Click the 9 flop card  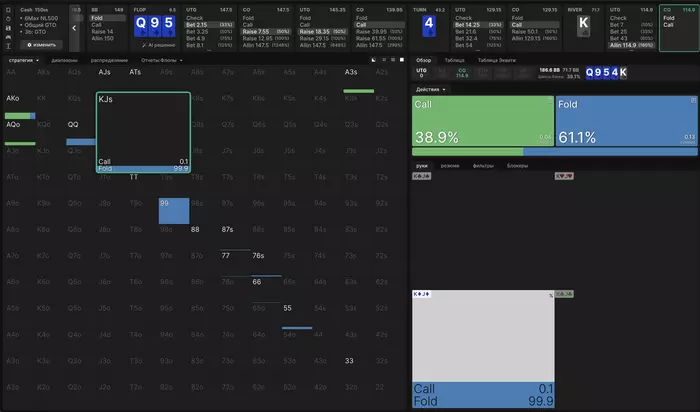pyautogui.click(x=154, y=26)
